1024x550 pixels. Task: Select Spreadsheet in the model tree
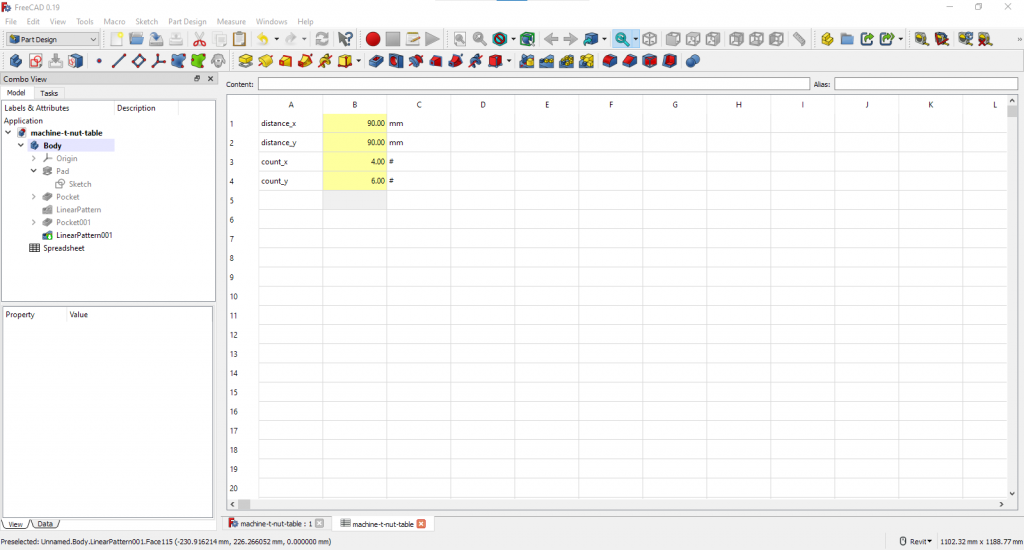(63, 248)
